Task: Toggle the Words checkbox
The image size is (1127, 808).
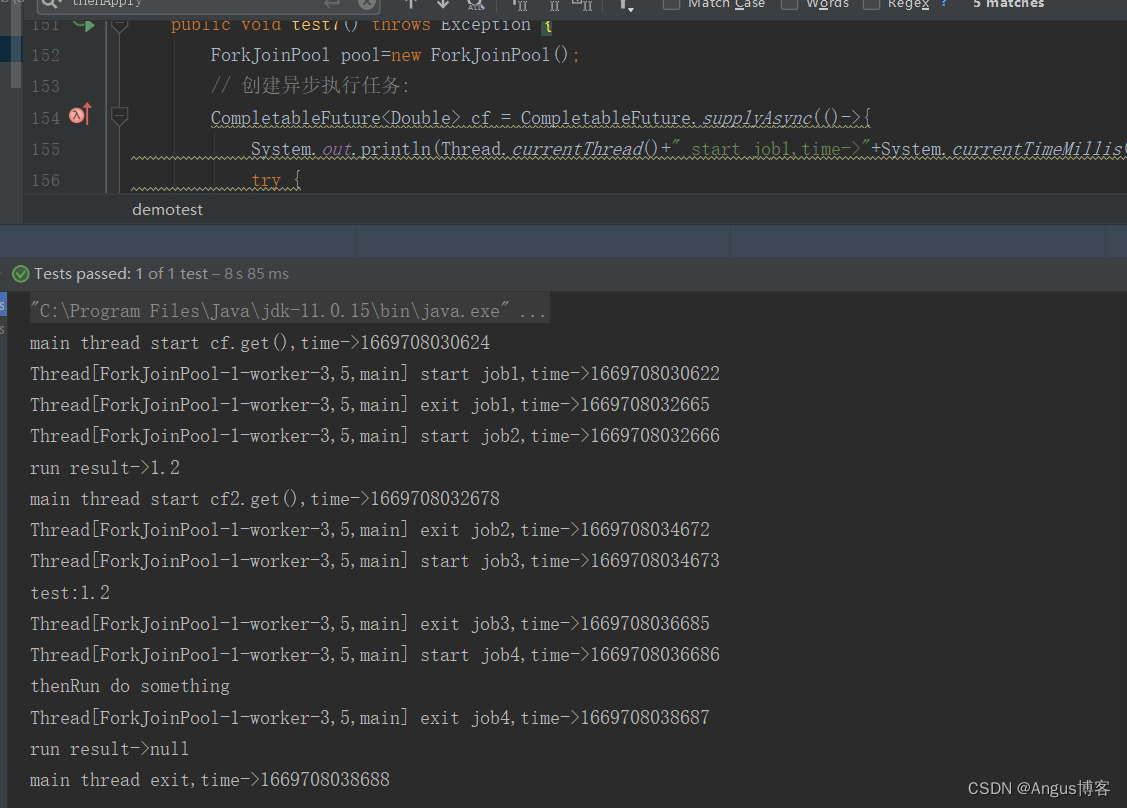Action: pos(789,4)
